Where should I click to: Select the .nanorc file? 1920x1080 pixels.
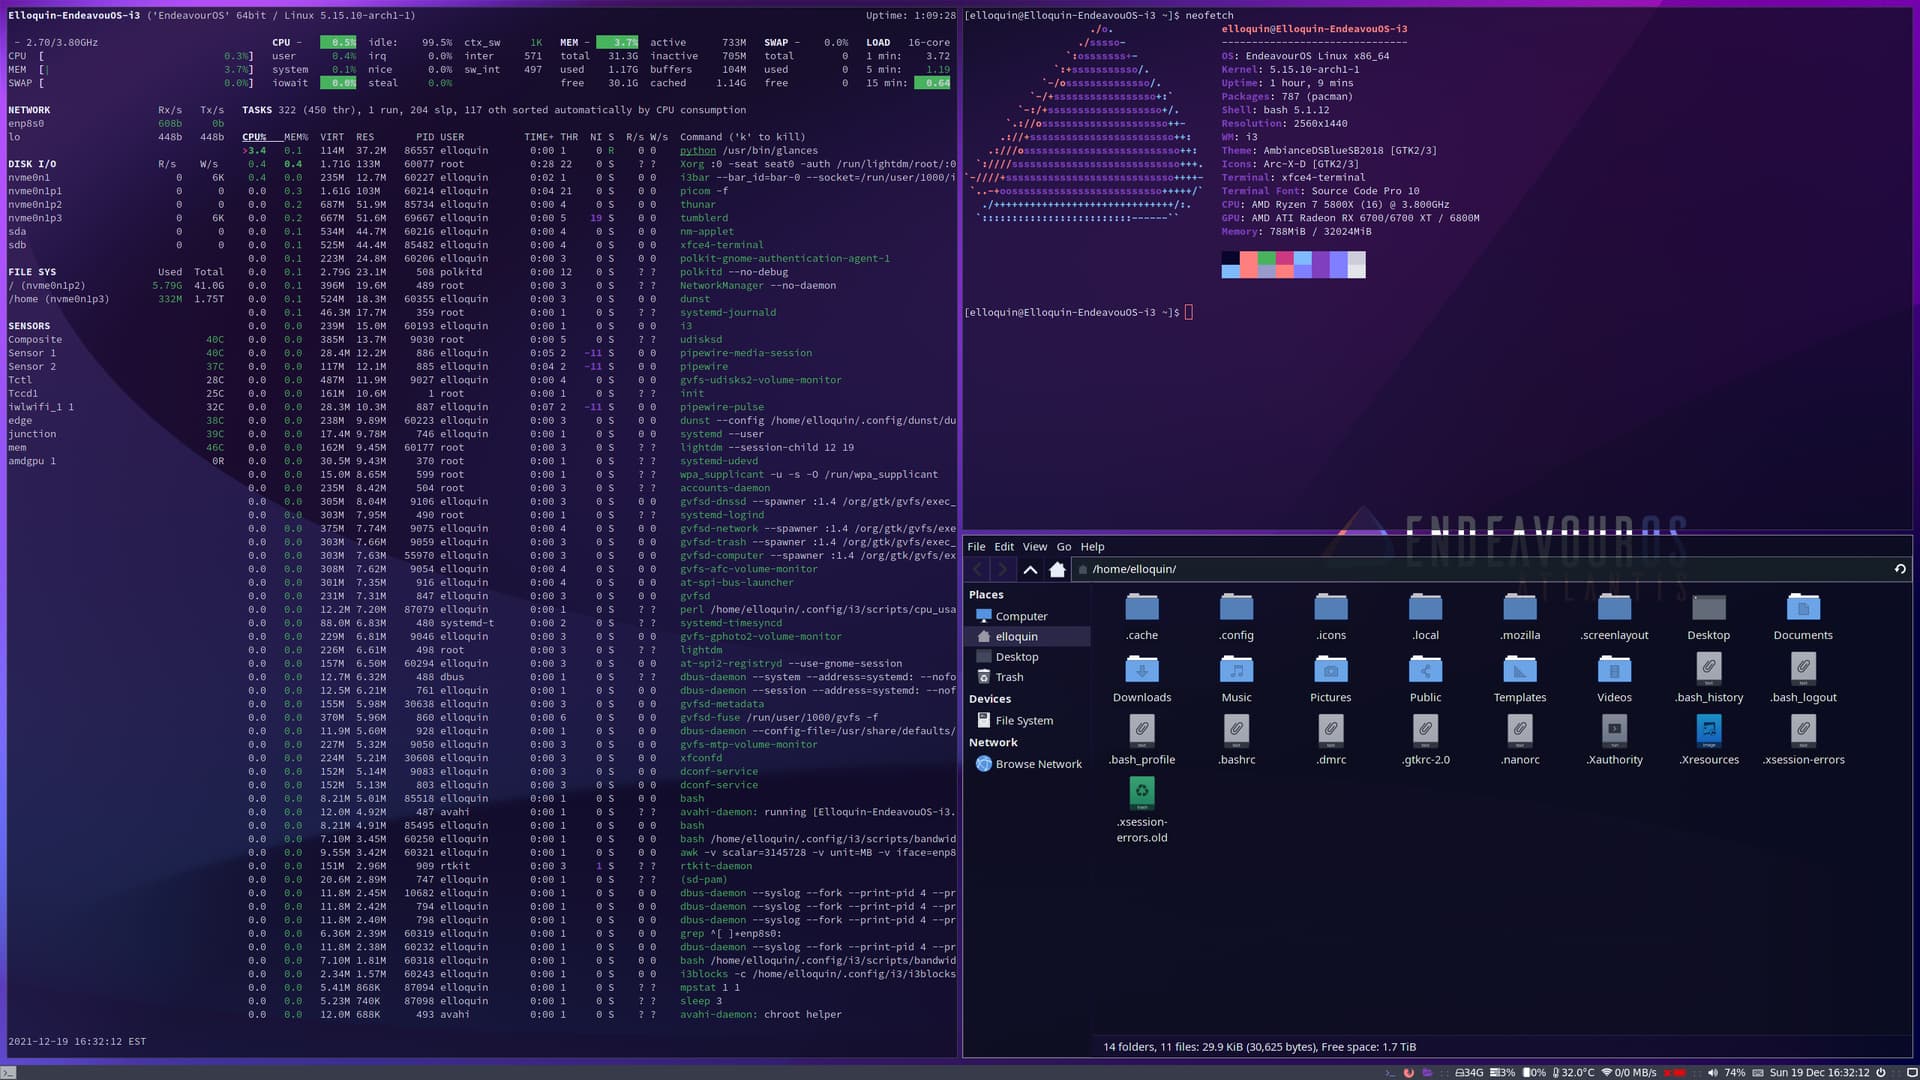pyautogui.click(x=1520, y=740)
